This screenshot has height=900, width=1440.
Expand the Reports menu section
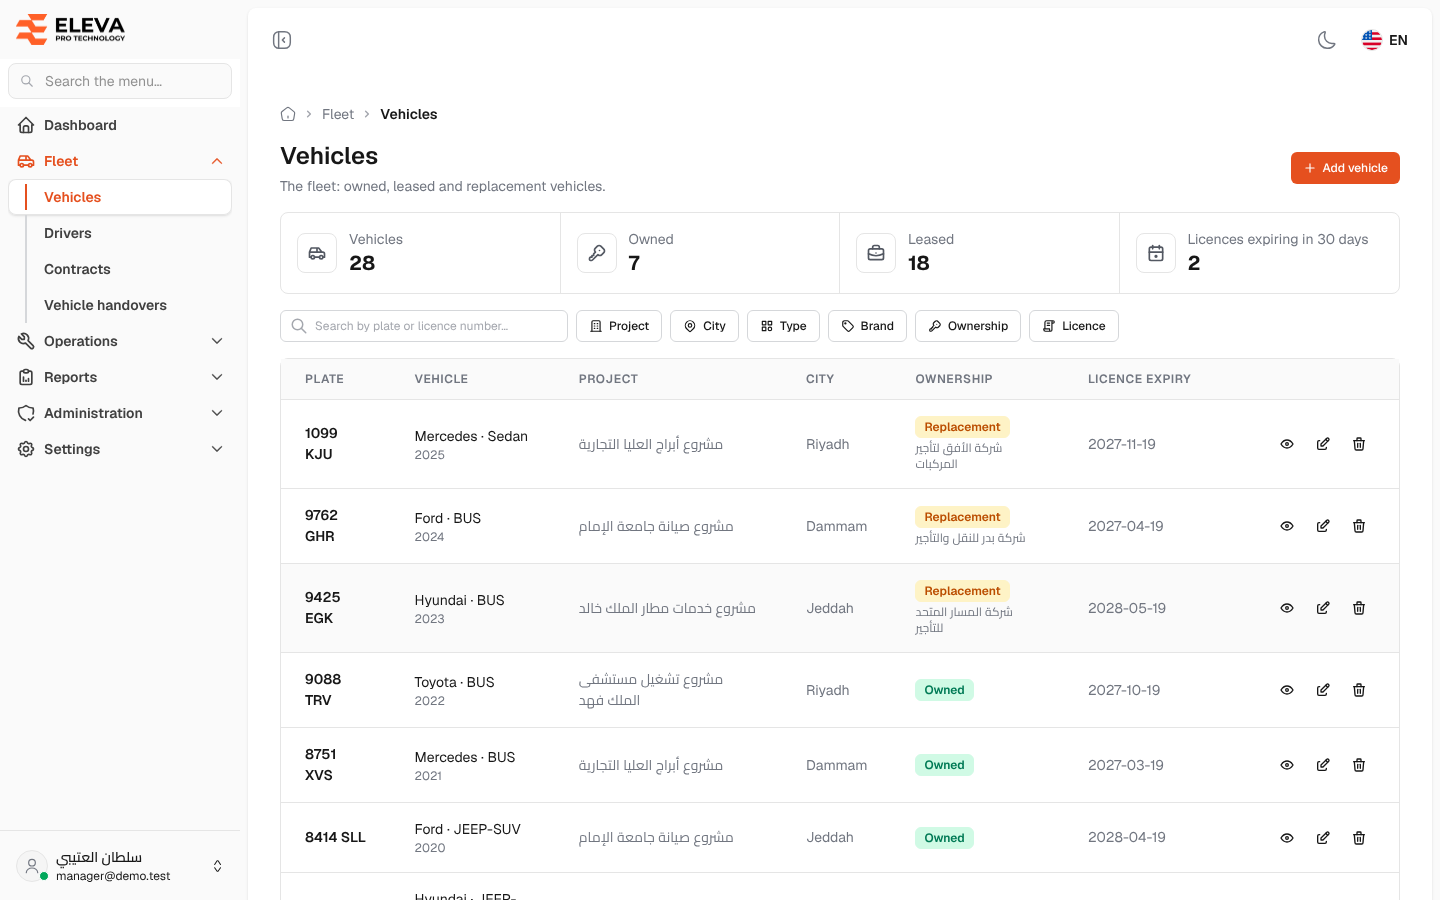(120, 377)
